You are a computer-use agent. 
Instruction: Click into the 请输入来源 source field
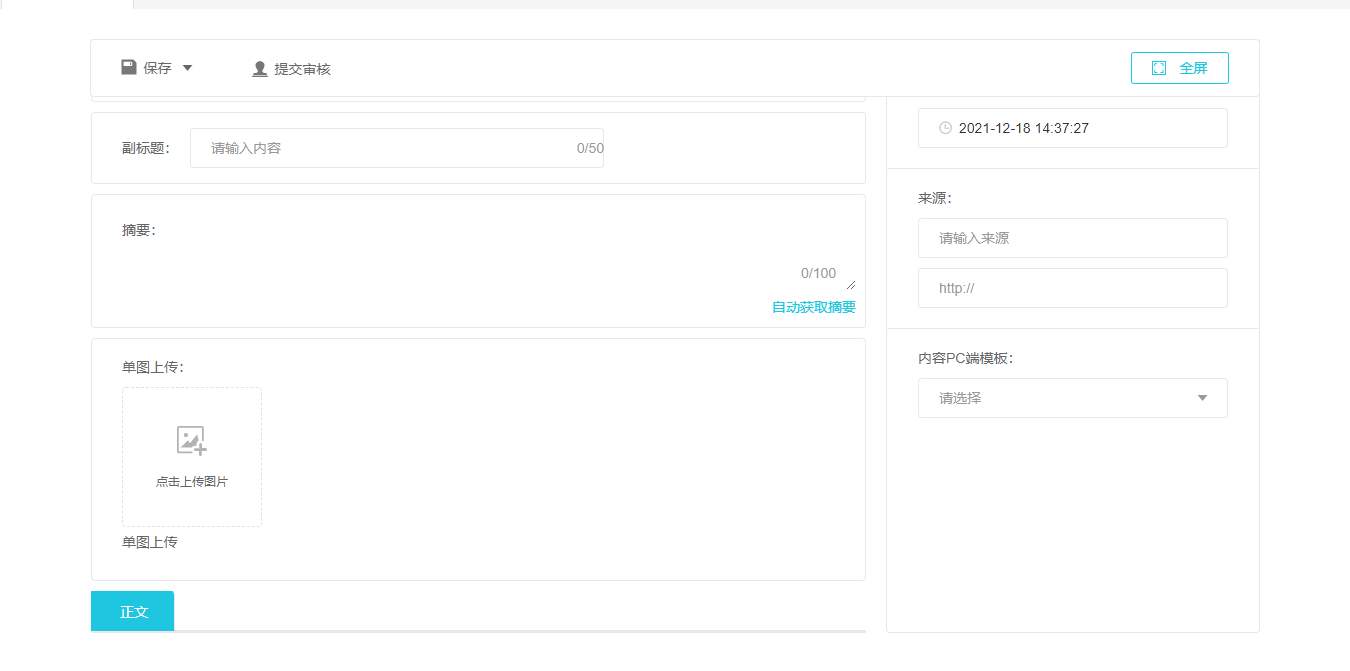pos(1073,238)
